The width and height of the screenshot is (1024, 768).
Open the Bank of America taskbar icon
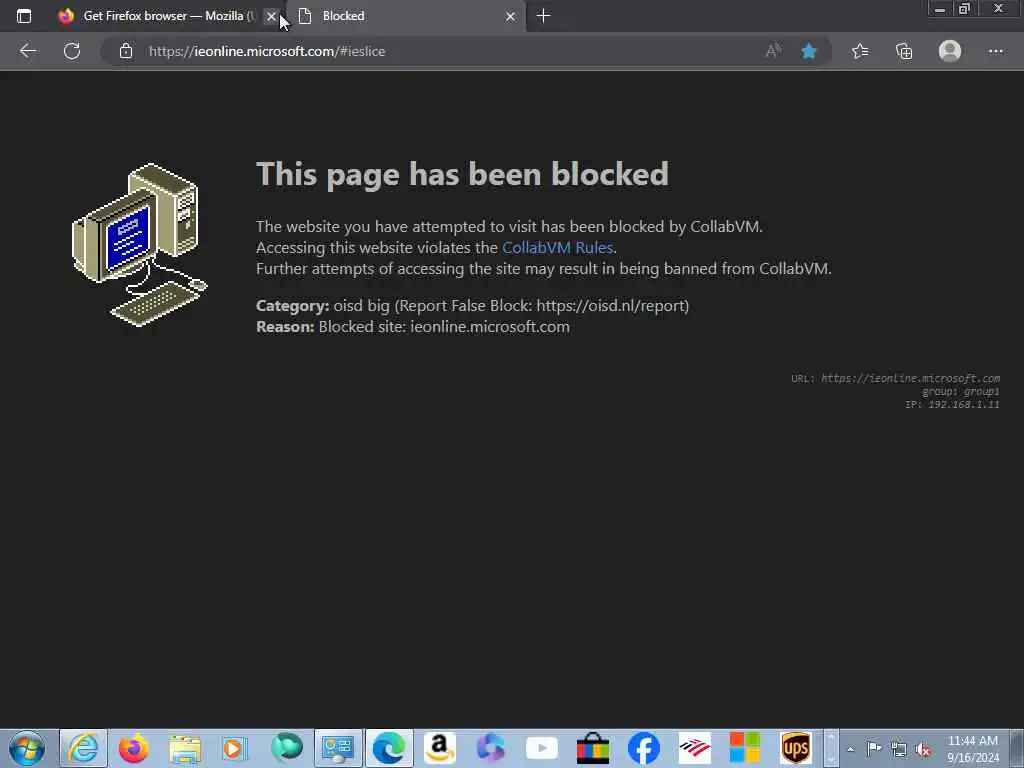pos(694,748)
